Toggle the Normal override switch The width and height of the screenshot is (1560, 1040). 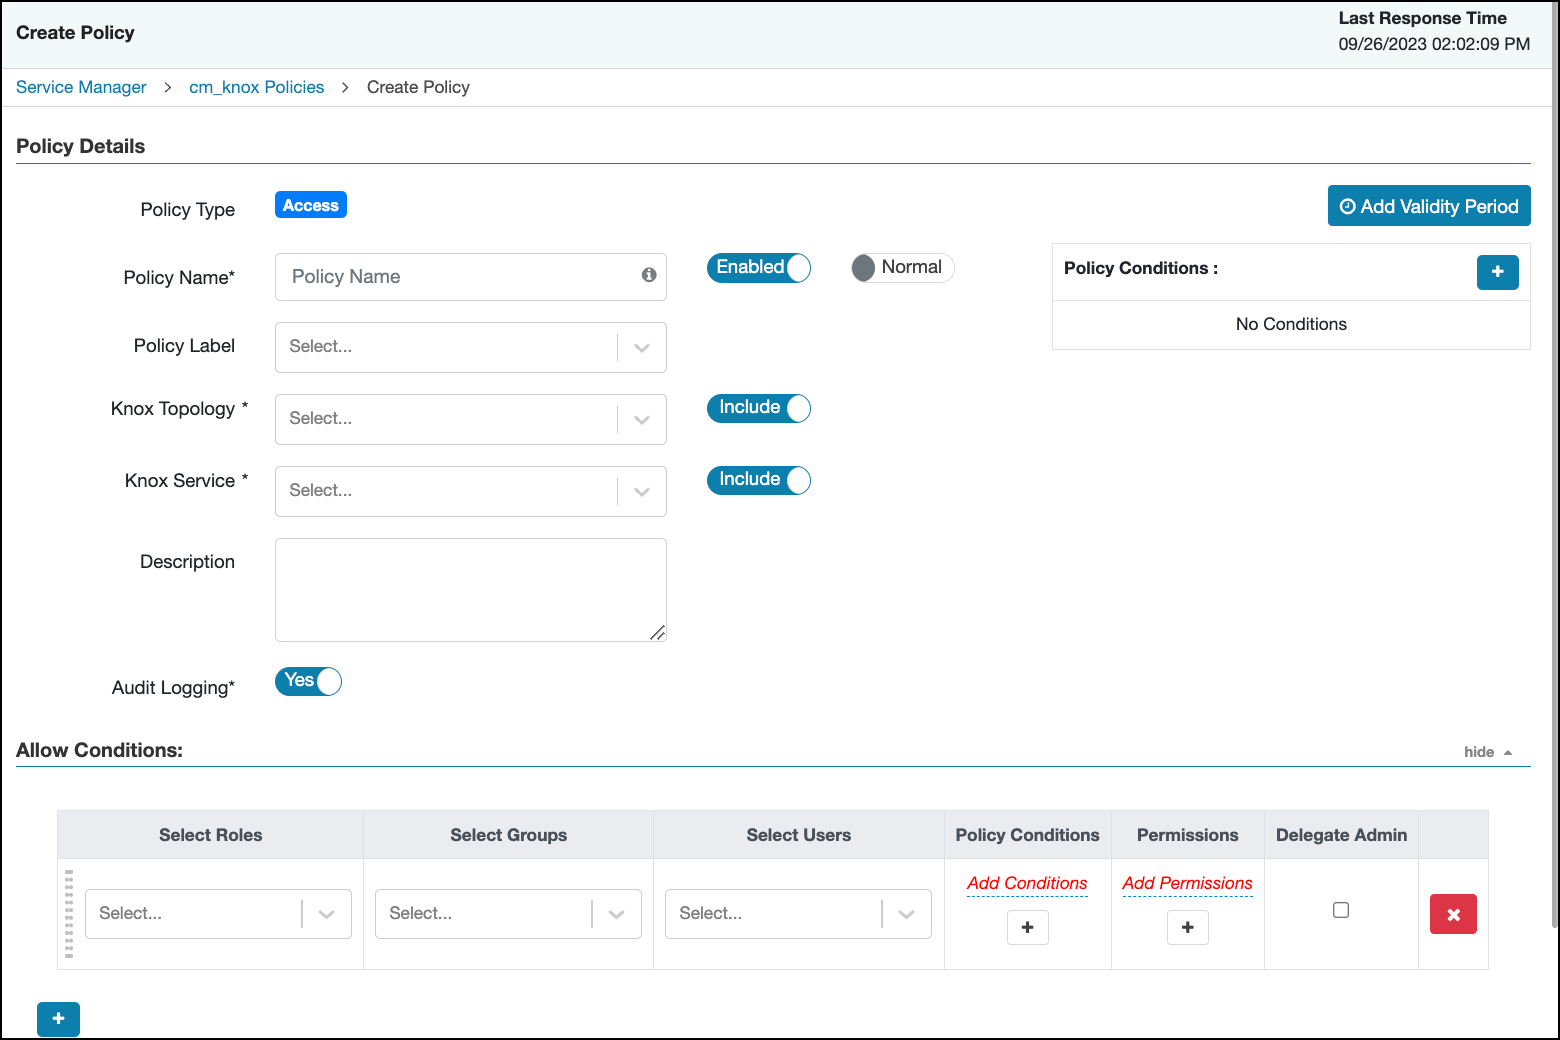coord(902,268)
